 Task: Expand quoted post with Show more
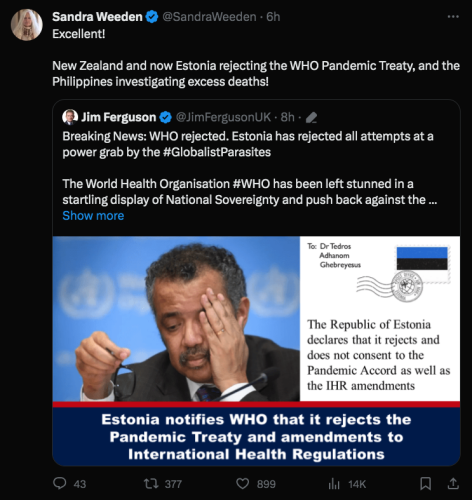(x=93, y=216)
